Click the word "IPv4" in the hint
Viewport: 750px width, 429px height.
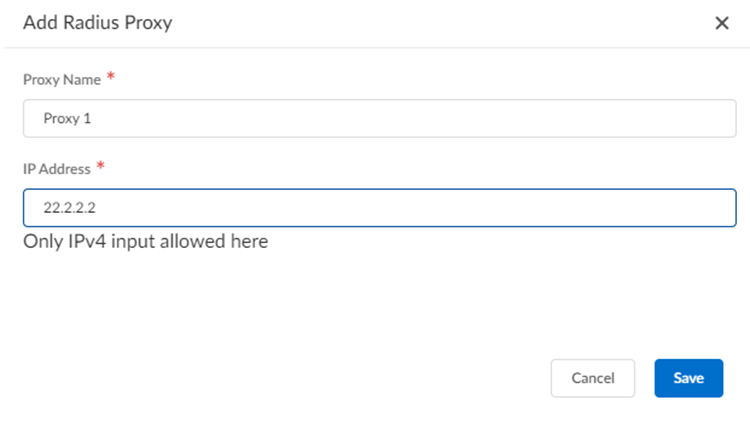(x=88, y=241)
